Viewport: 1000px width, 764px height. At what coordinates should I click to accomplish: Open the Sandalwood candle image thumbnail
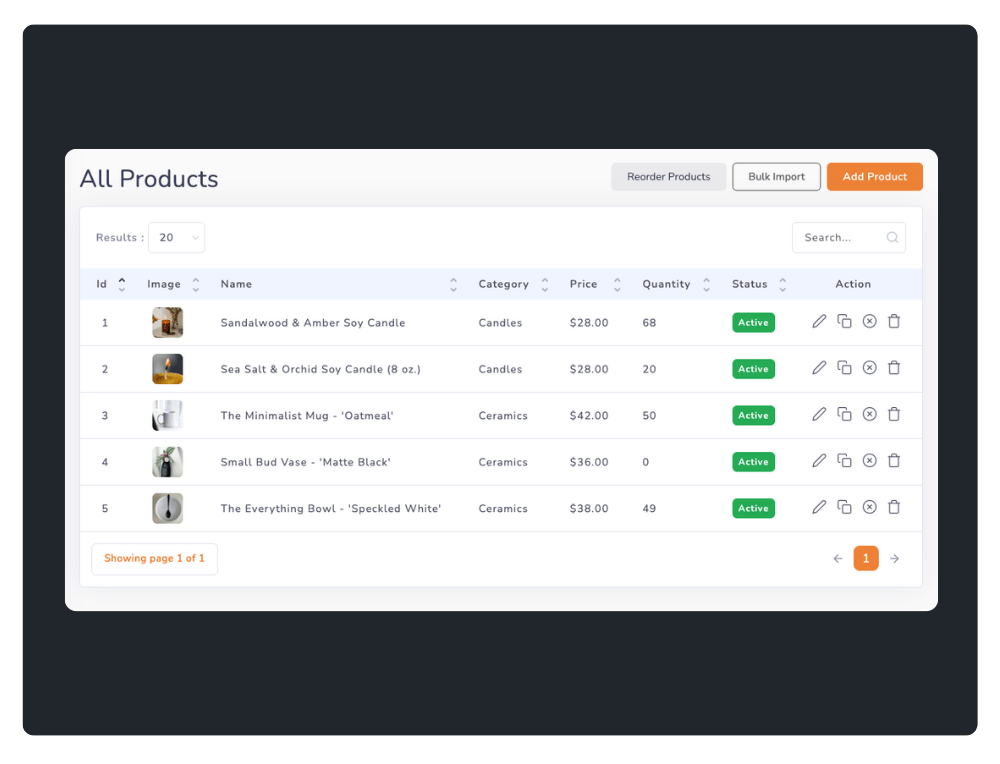tap(167, 322)
